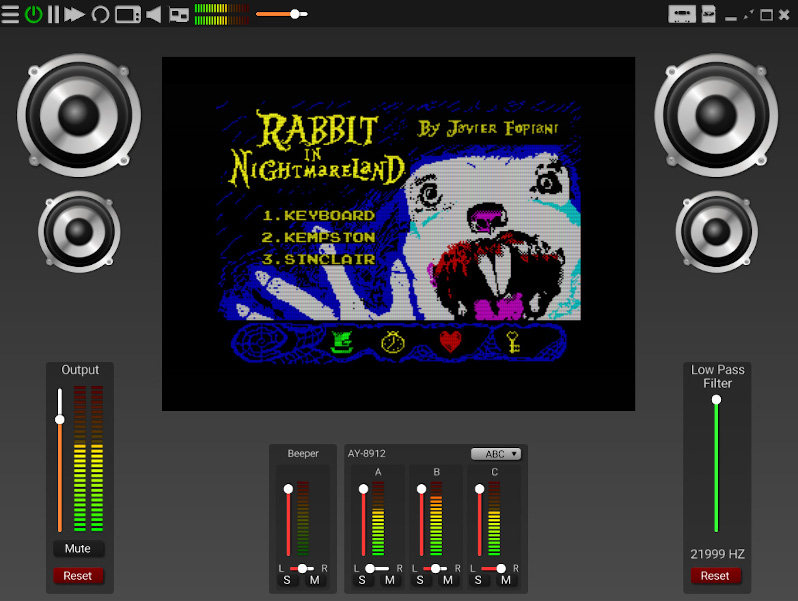Click the top toolbar stereo level meter

[x=221, y=14]
